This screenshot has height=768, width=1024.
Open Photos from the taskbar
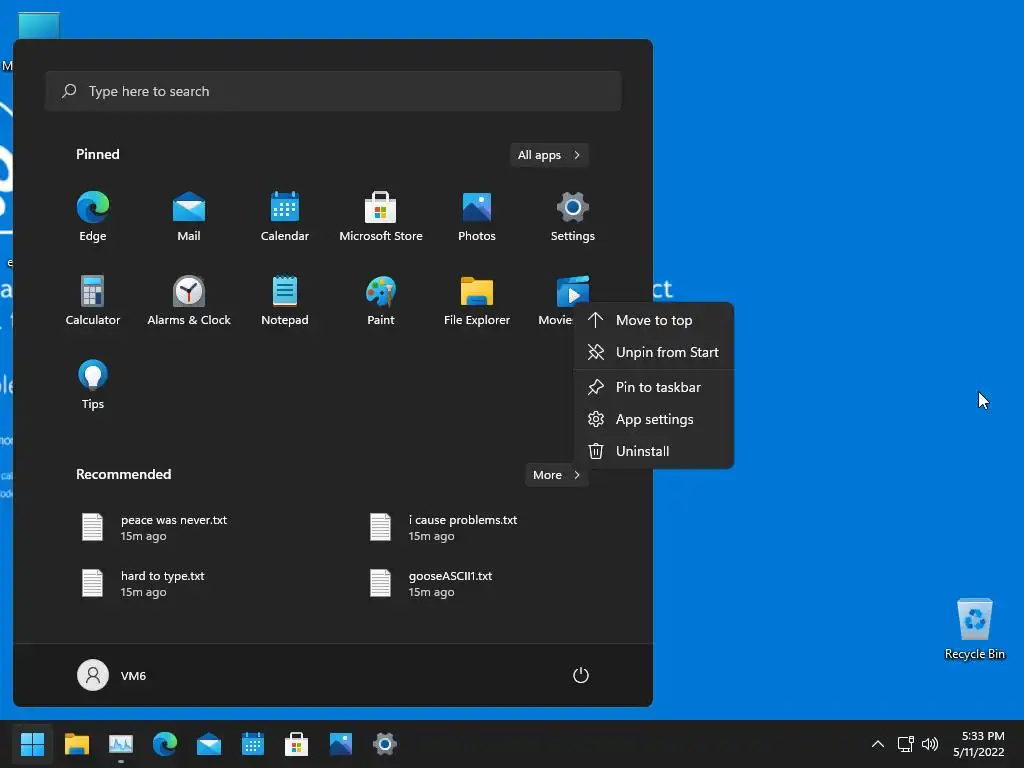341,744
